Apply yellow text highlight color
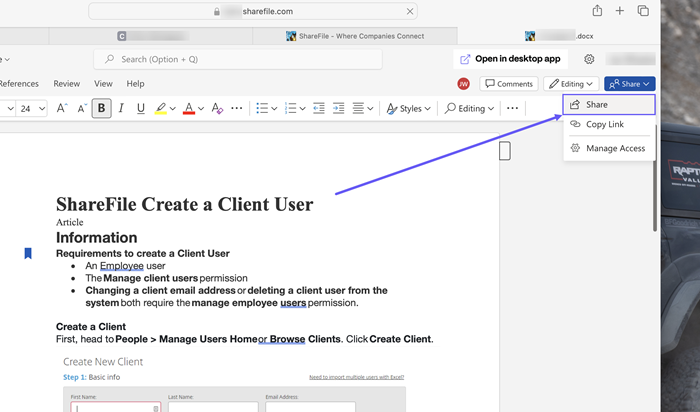 pos(161,108)
